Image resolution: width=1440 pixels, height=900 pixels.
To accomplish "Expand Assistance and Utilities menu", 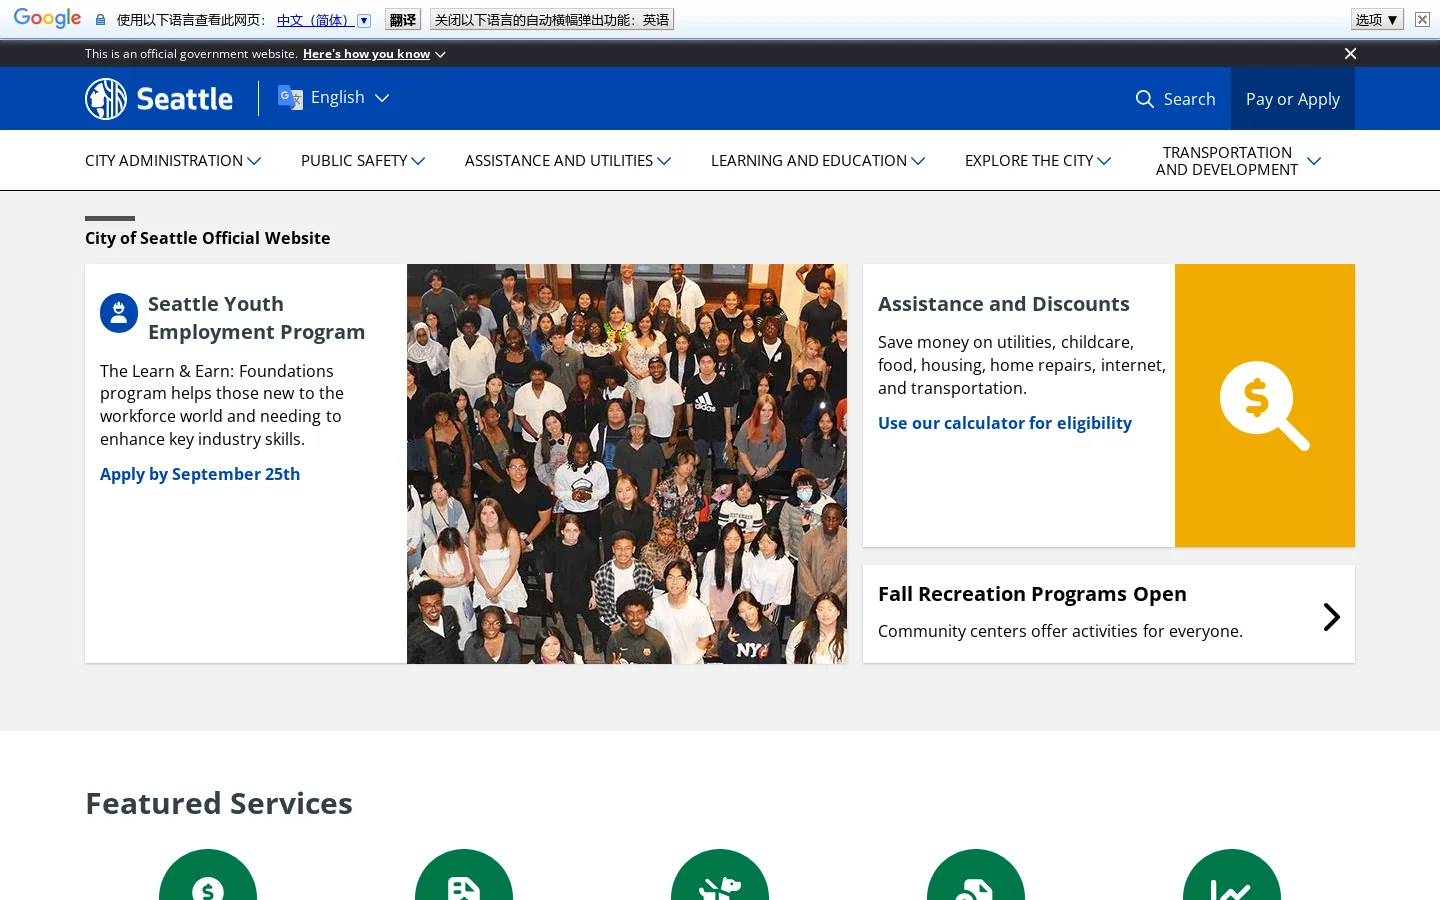I will click(x=568, y=161).
